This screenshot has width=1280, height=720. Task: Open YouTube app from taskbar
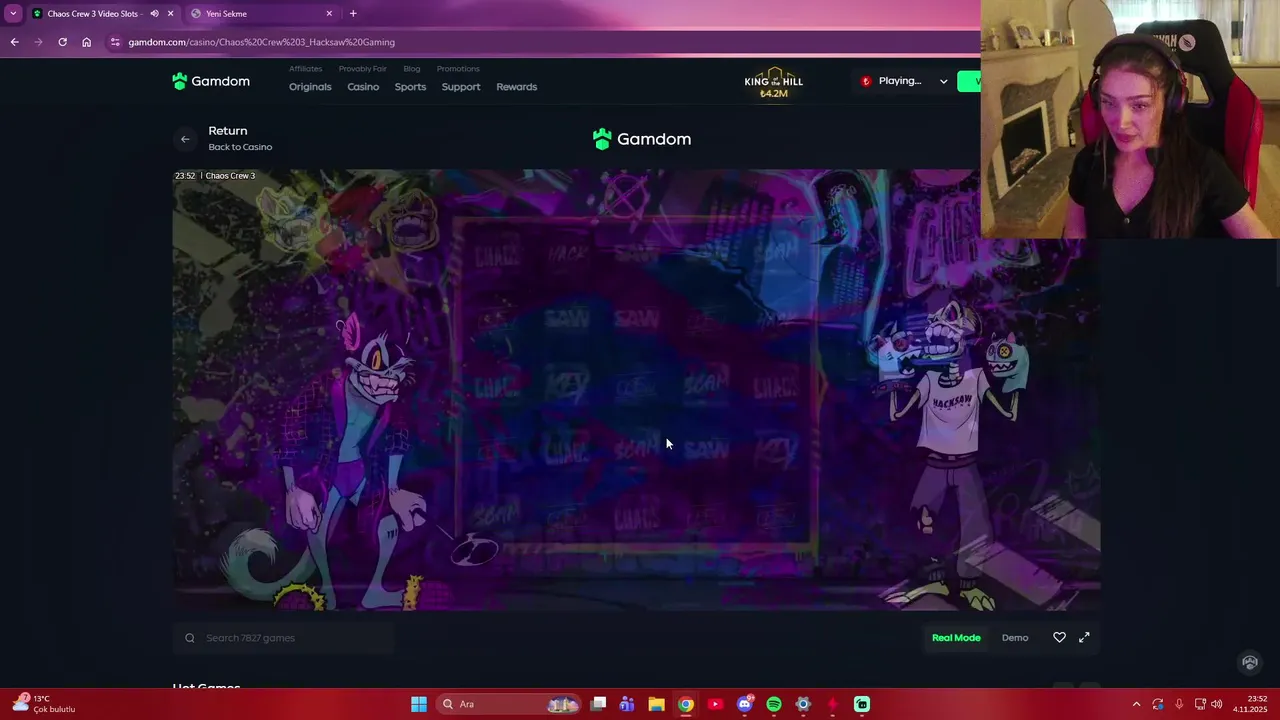pos(715,704)
